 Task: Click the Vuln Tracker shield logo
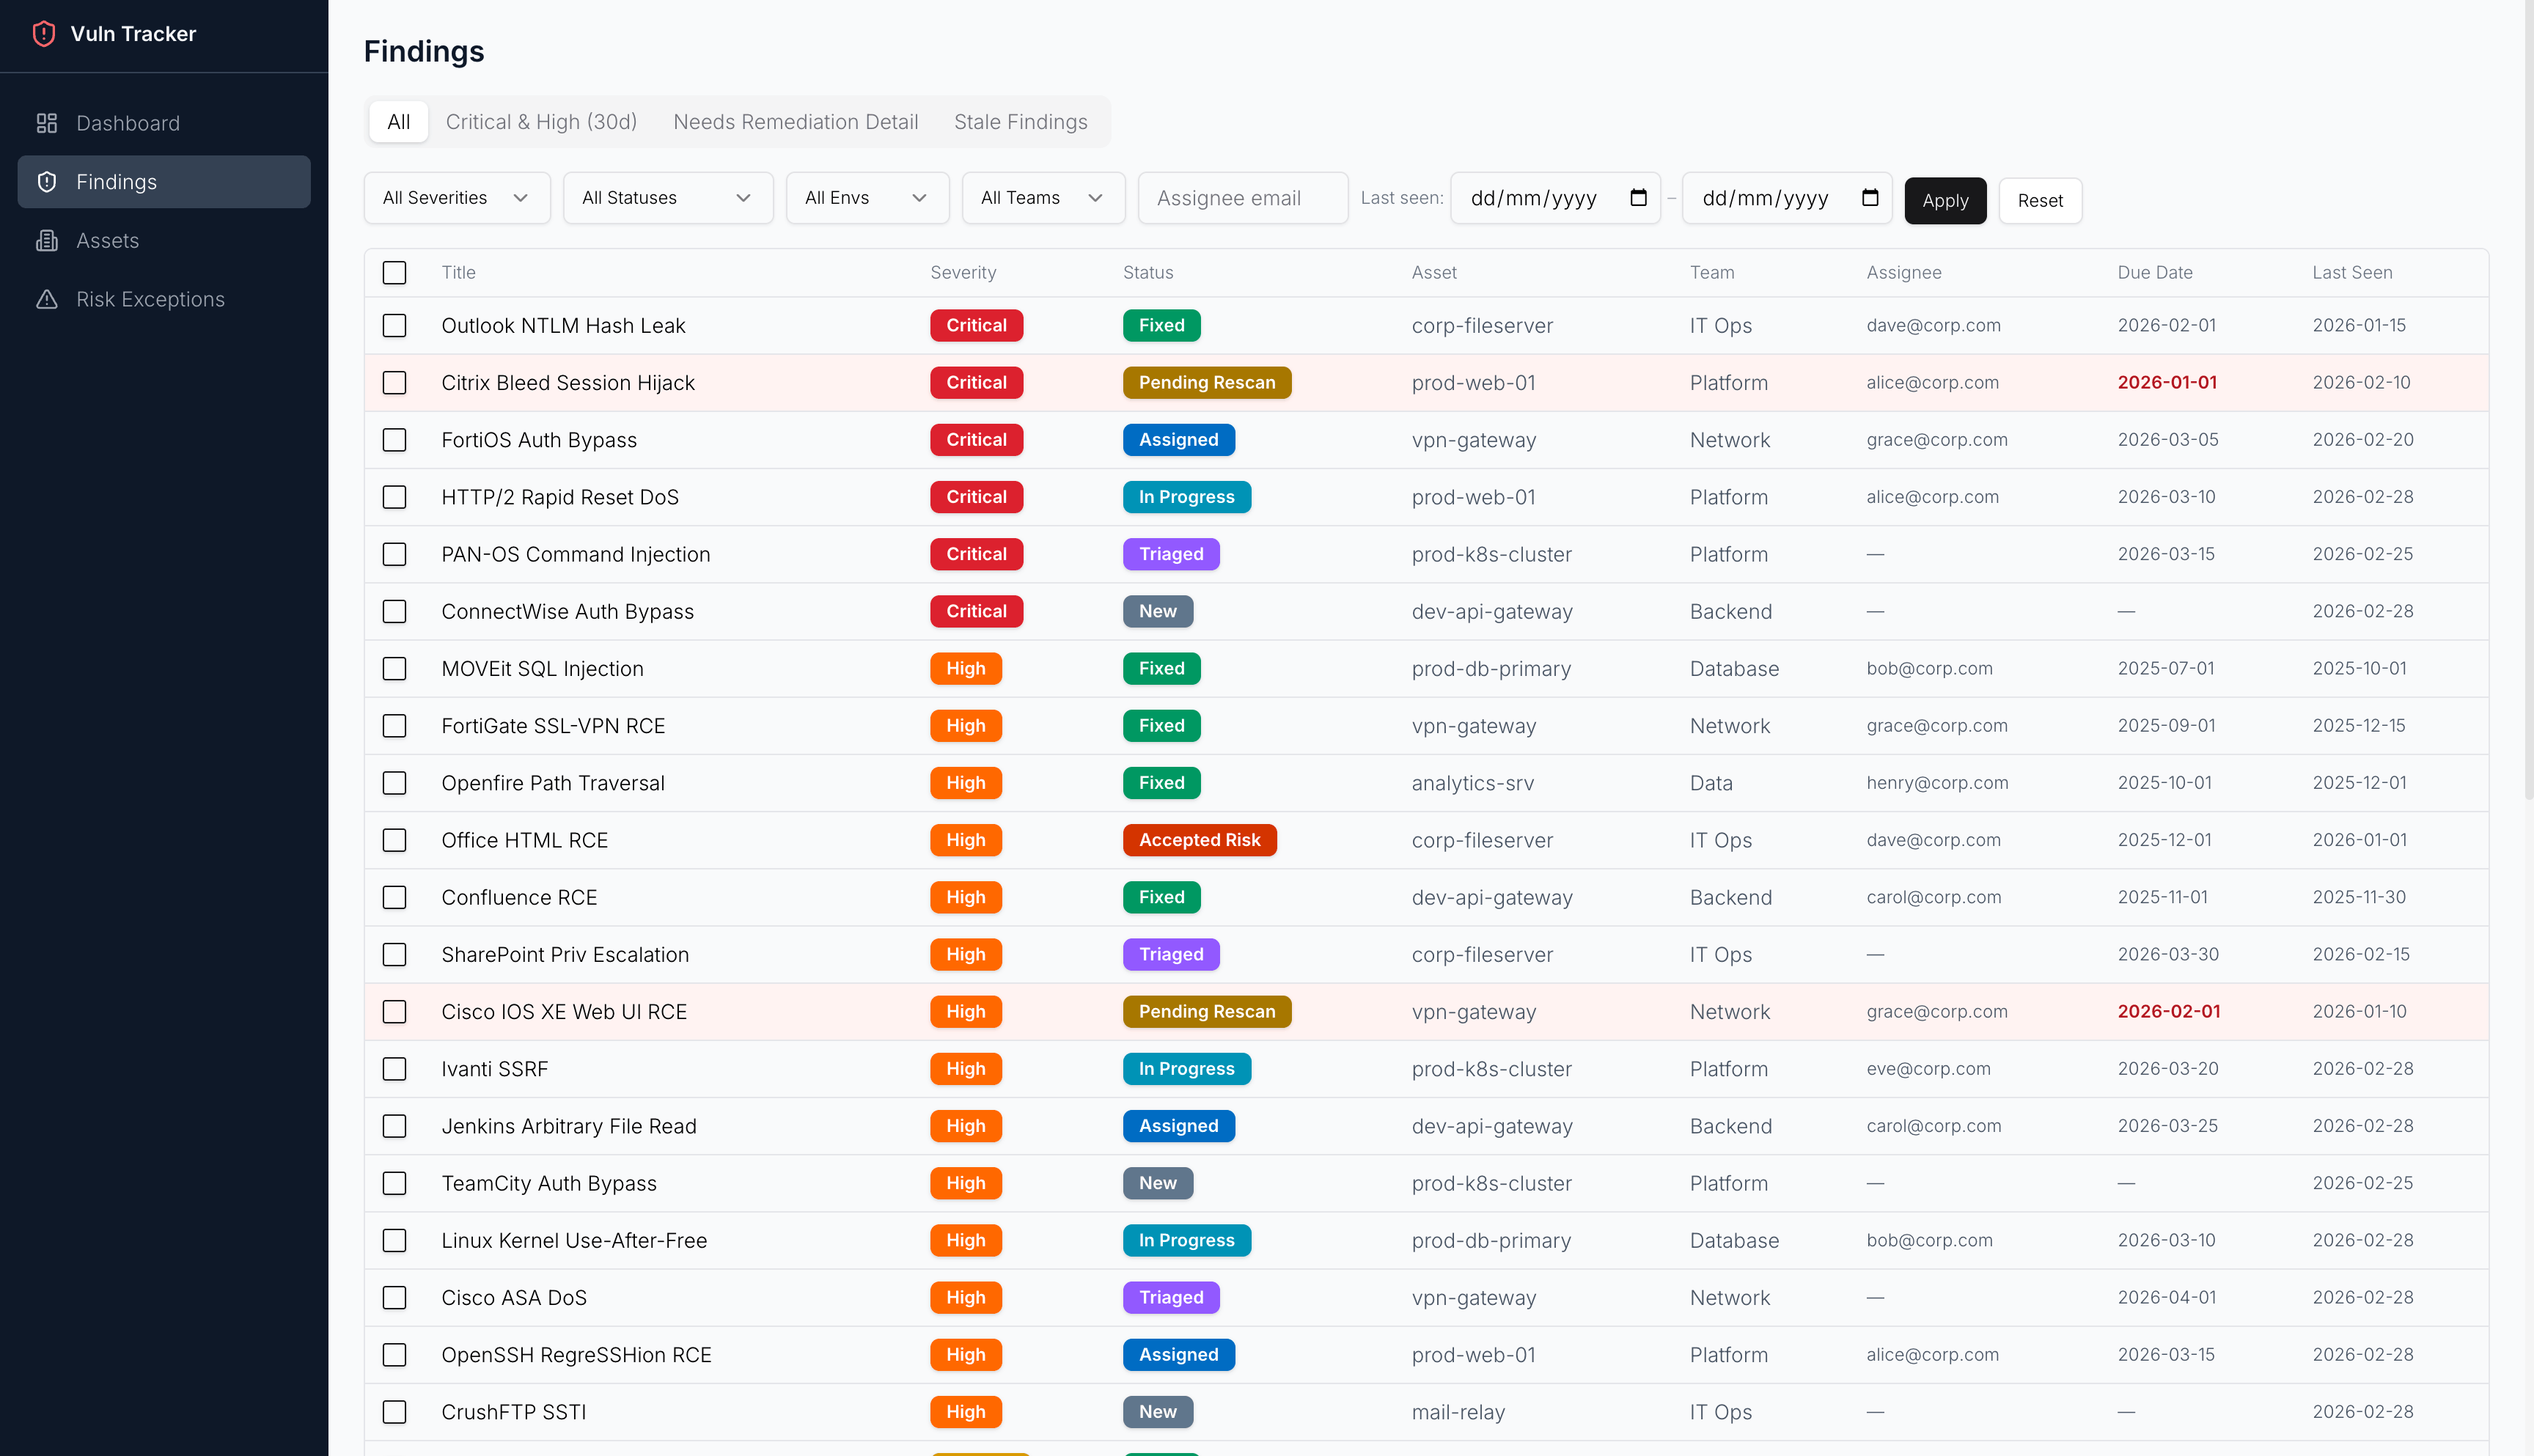tap(44, 33)
